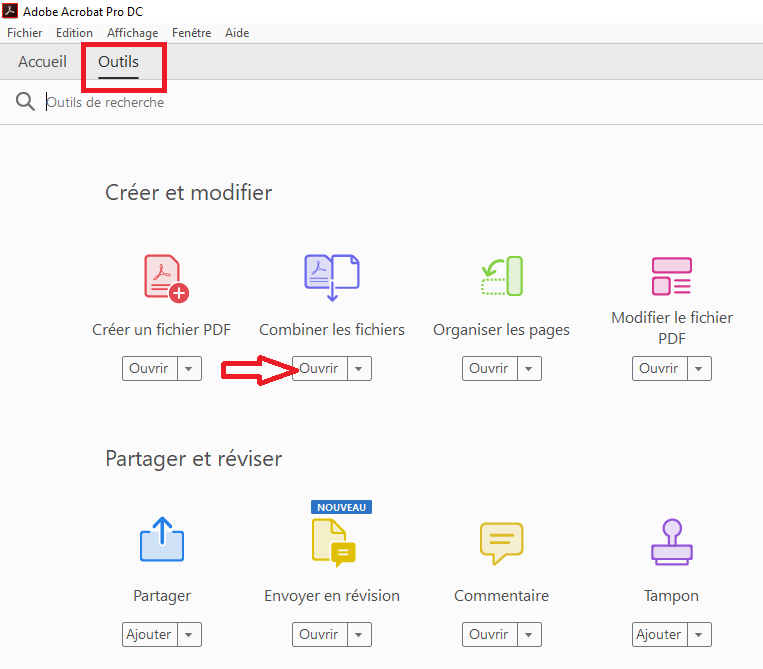This screenshot has height=669, width=763.
Task: Click Ouvrir under Organiser les pages
Action: [x=490, y=368]
